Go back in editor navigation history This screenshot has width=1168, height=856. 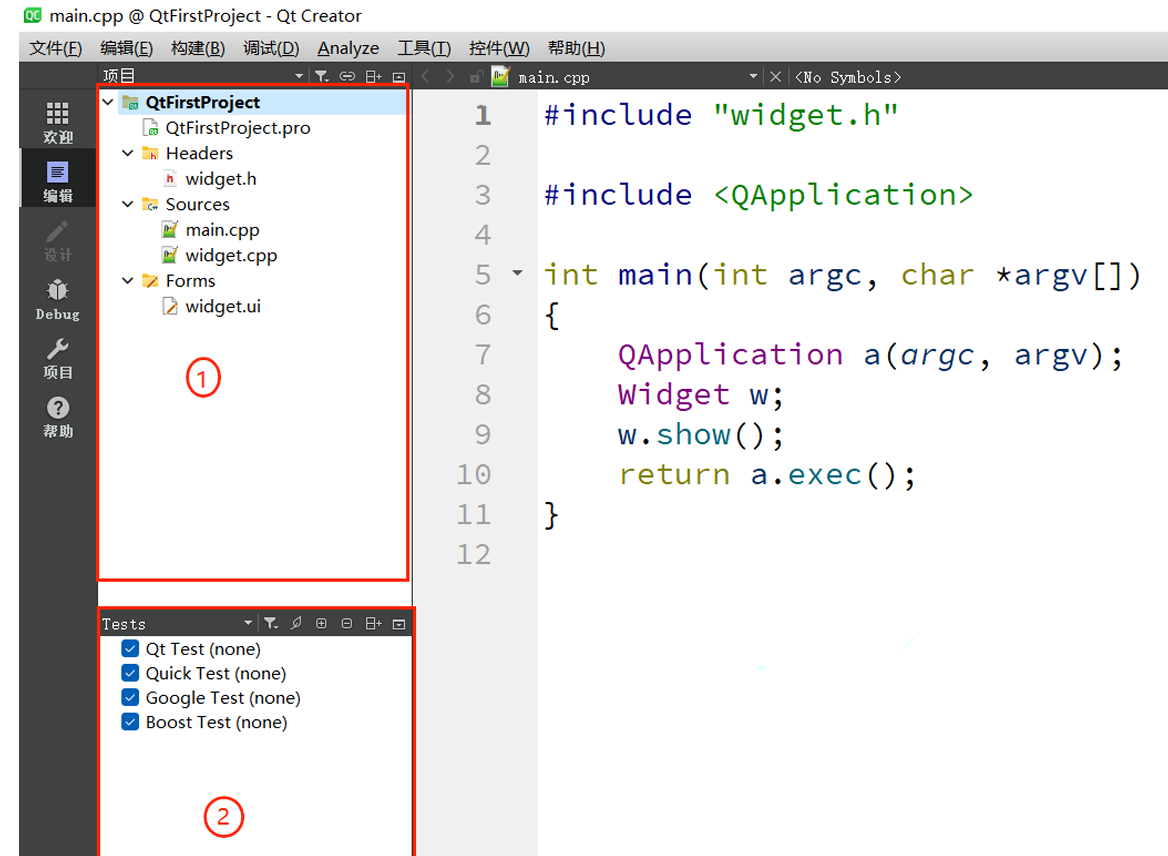point(425,76)
